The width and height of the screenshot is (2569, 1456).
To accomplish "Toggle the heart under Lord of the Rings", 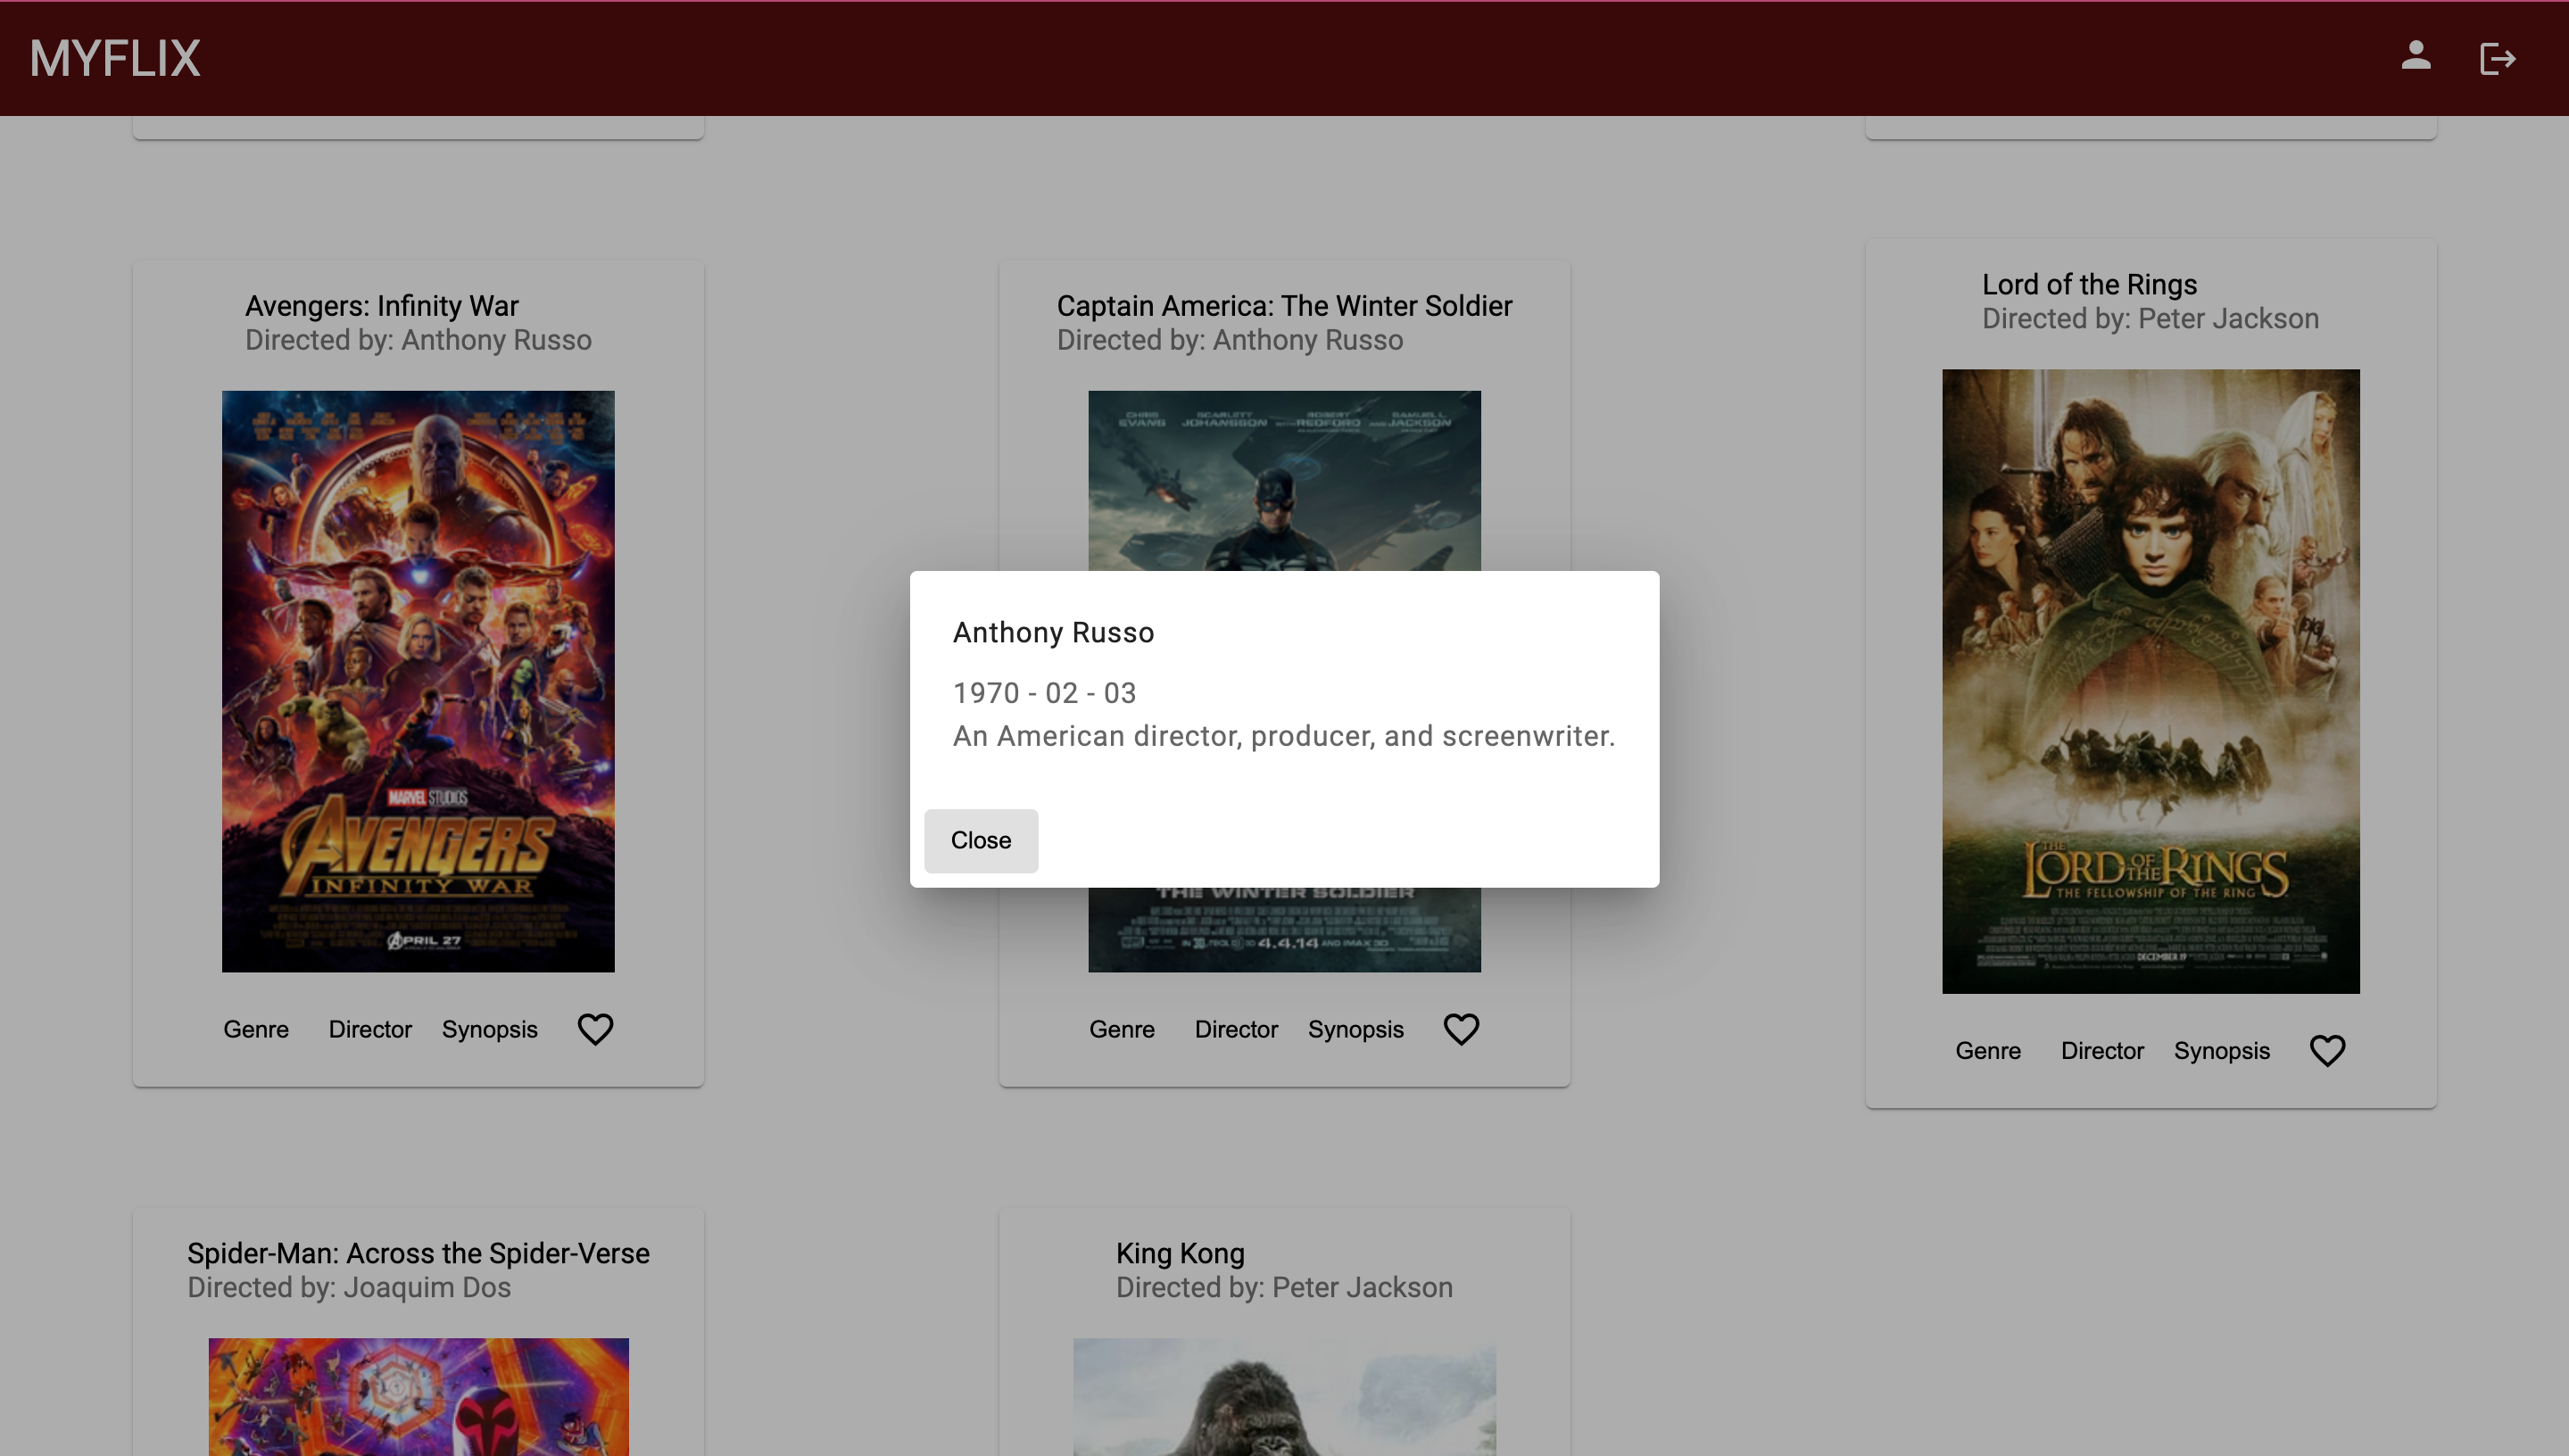I will [2326, 1050].
